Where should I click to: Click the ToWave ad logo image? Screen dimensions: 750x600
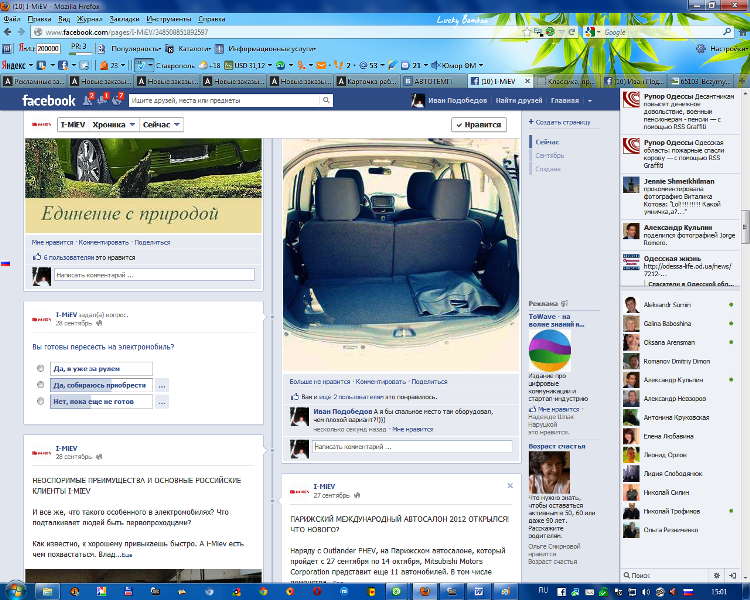click(x=549, y=350)
